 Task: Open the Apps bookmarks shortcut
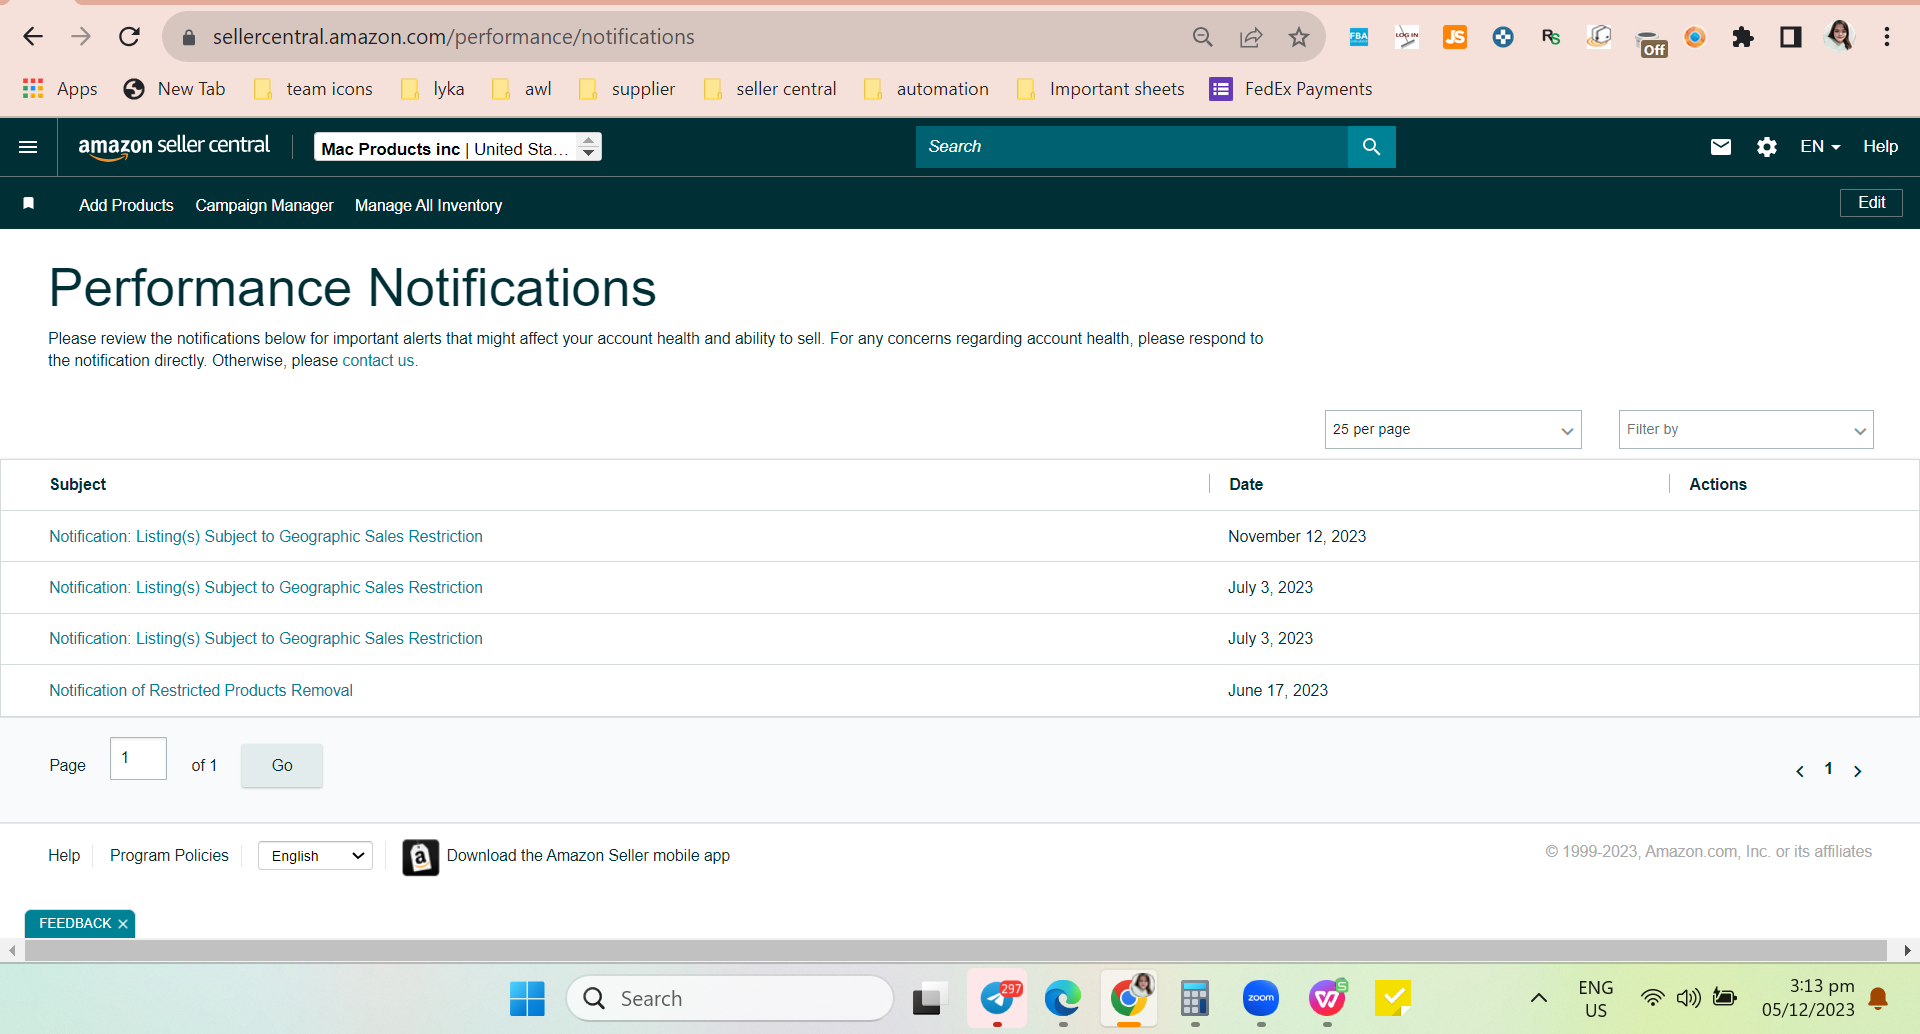tap(60, 89)
